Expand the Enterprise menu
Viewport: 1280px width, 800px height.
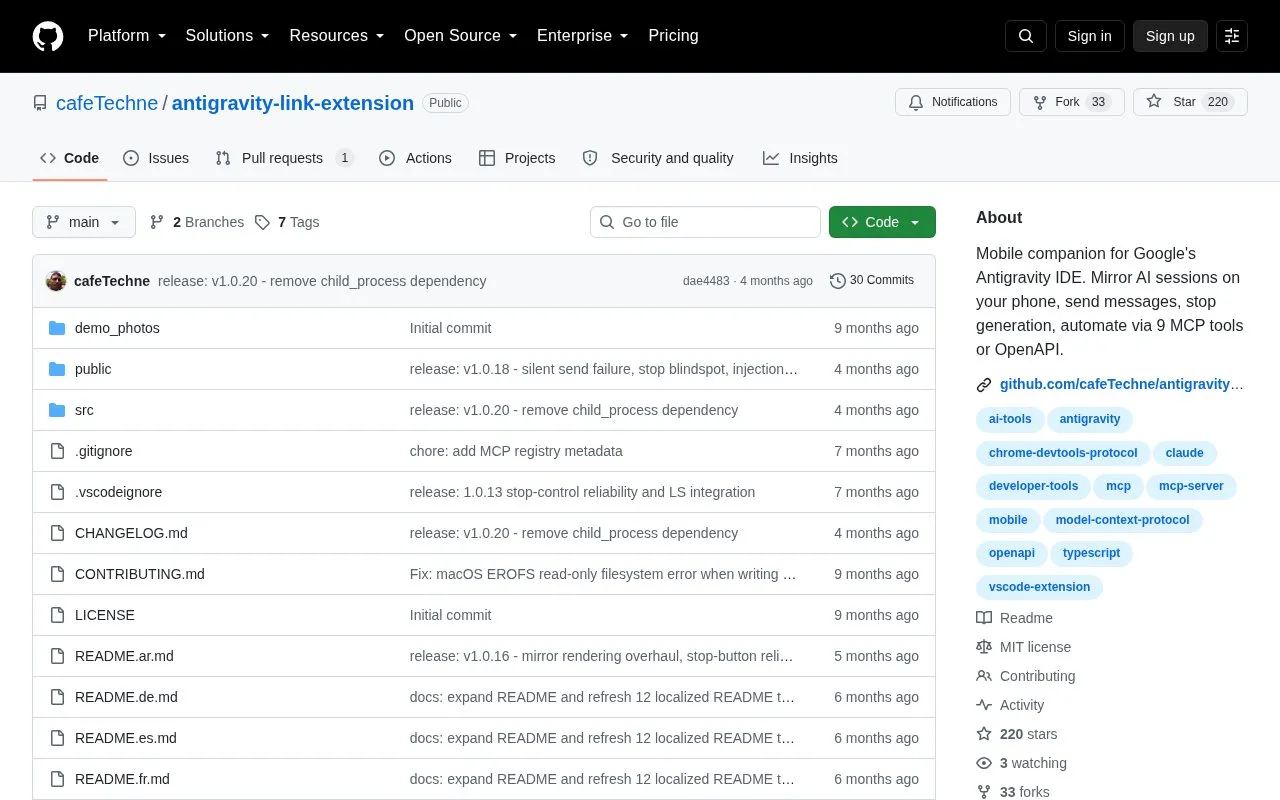[x=582, y=36]
